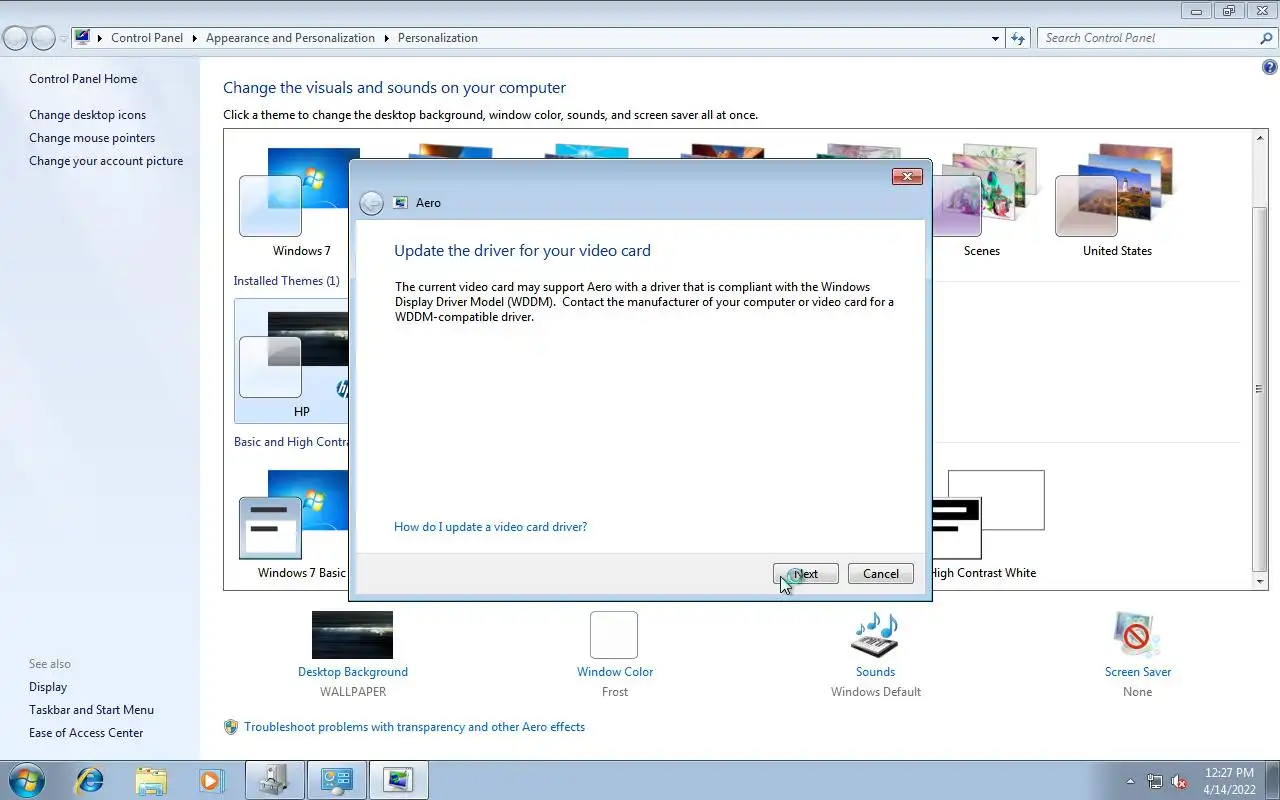The image size is (1280, 800).
Task: Click the computer icon in address bar
Action: 82,38
